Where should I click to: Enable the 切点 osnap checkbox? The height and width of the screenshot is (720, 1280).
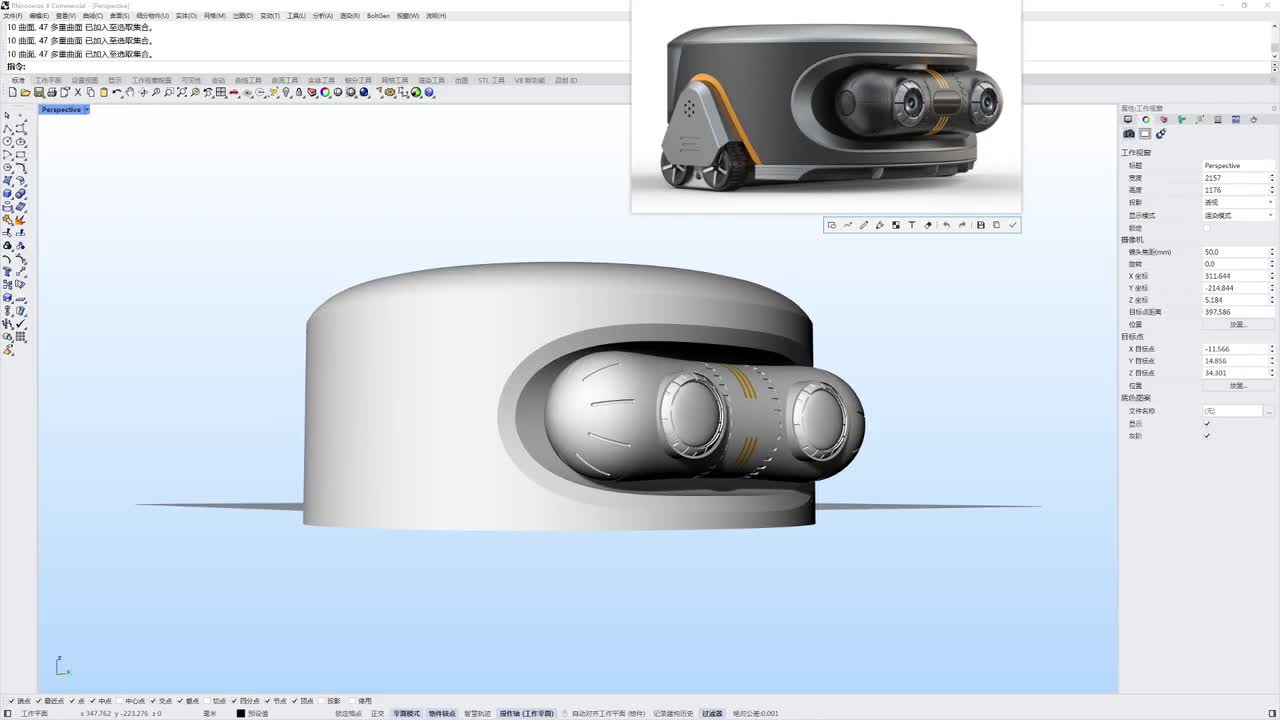[208, 701]
